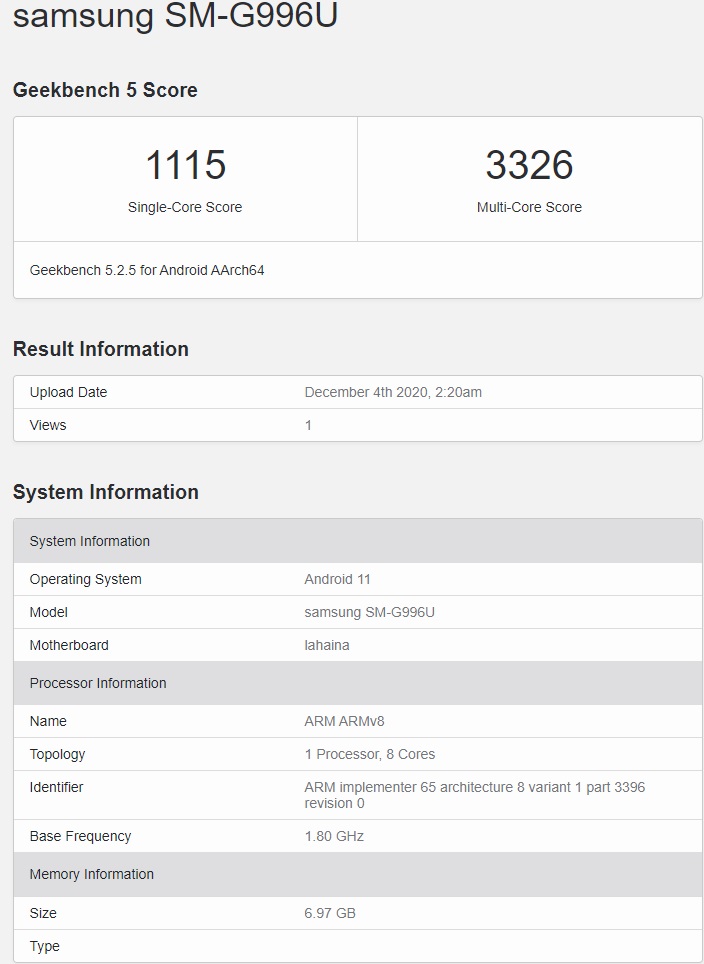Select the Android 11 operating system value
The width and height of the screenshot is (704, 964).
coord(338,579)
